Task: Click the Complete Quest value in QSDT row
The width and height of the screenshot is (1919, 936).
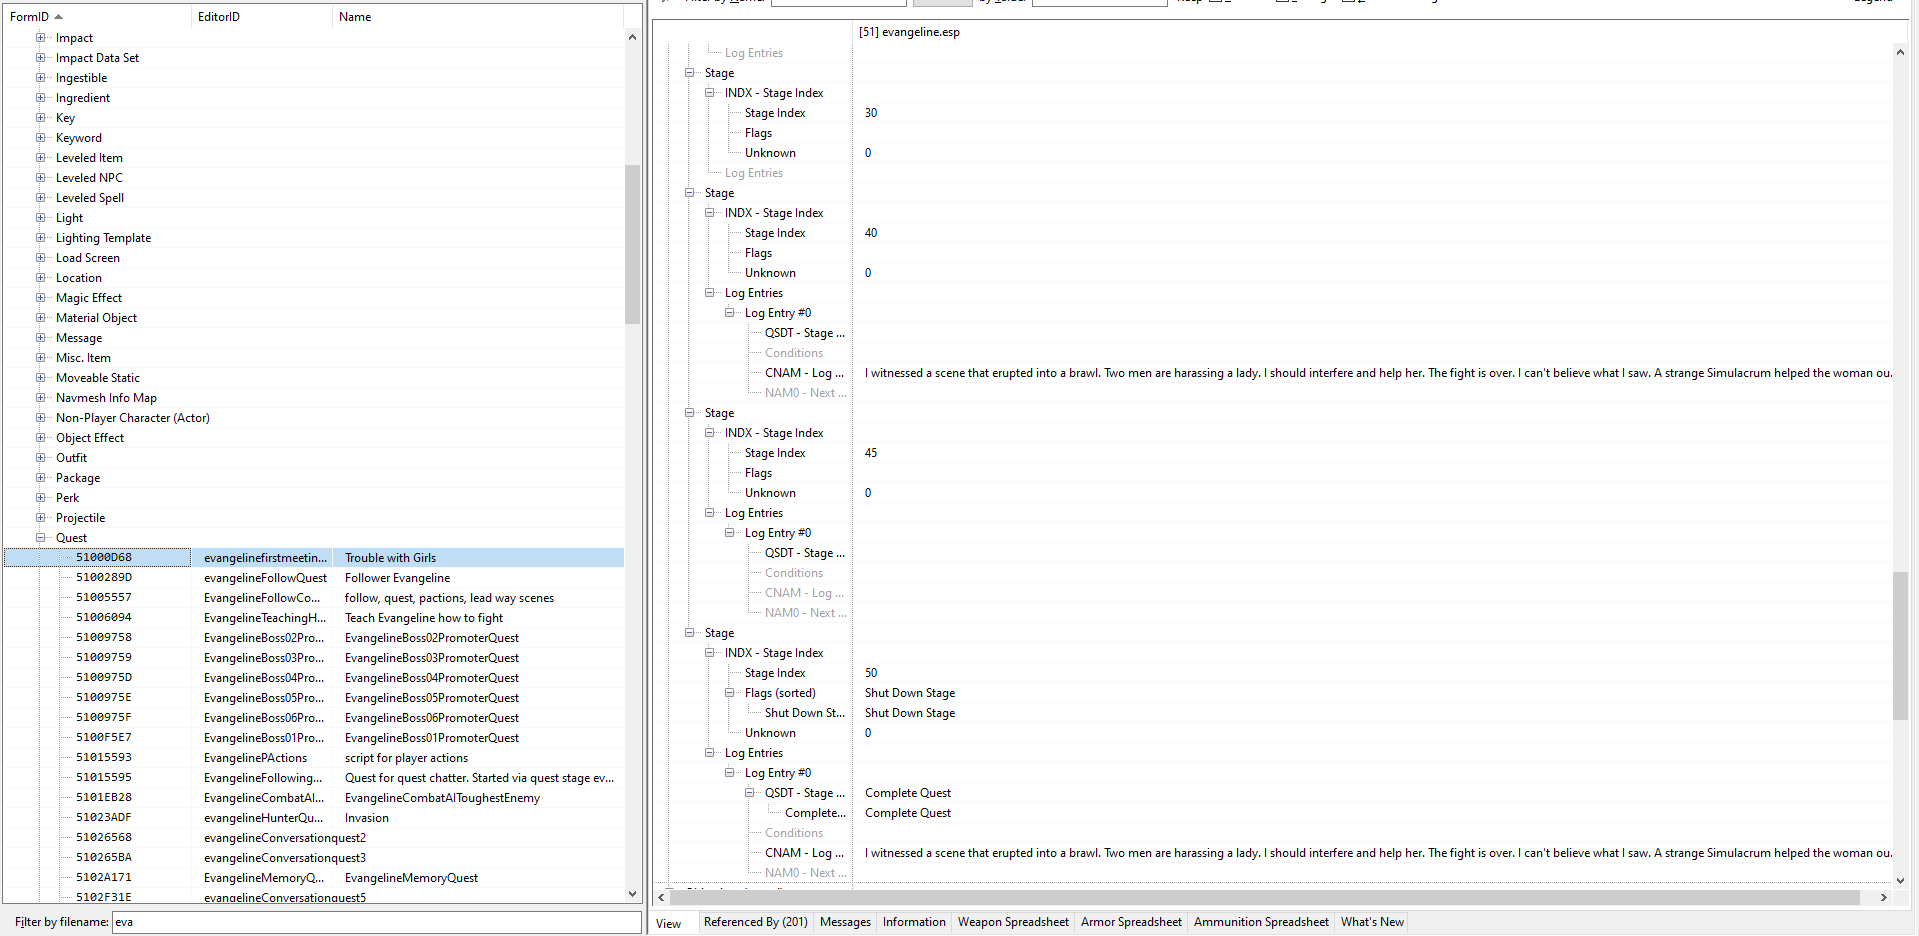Action: point(908,793)
